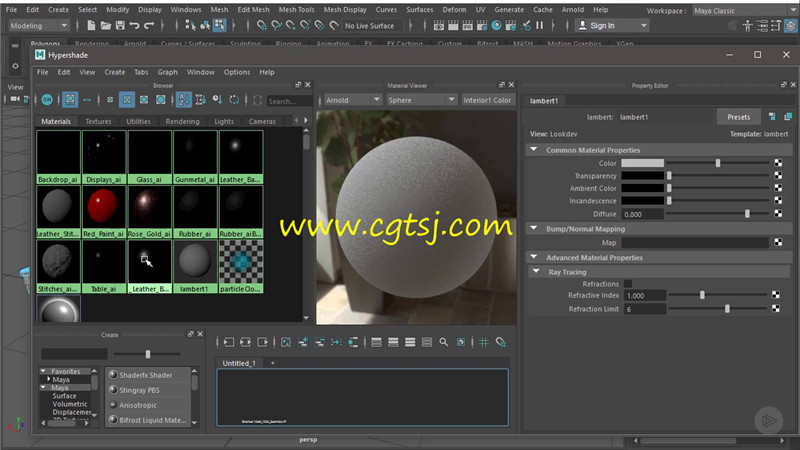Select Surface in Create tree

(x=64, y=396)
